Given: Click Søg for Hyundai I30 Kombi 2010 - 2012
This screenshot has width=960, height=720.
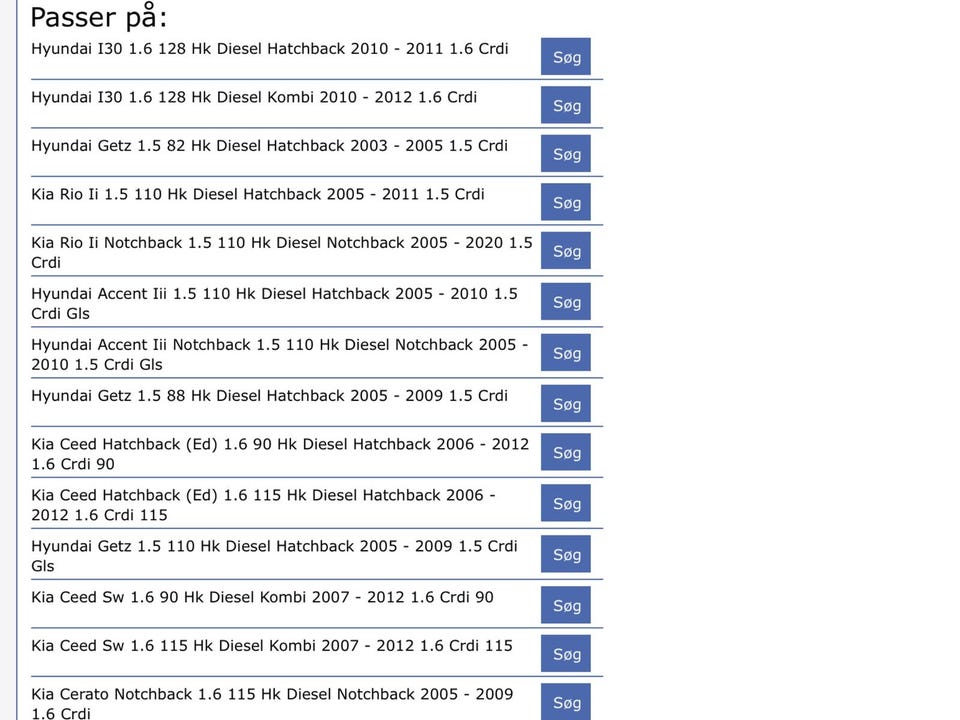Looking at the screenshot, I should point(566,105).
